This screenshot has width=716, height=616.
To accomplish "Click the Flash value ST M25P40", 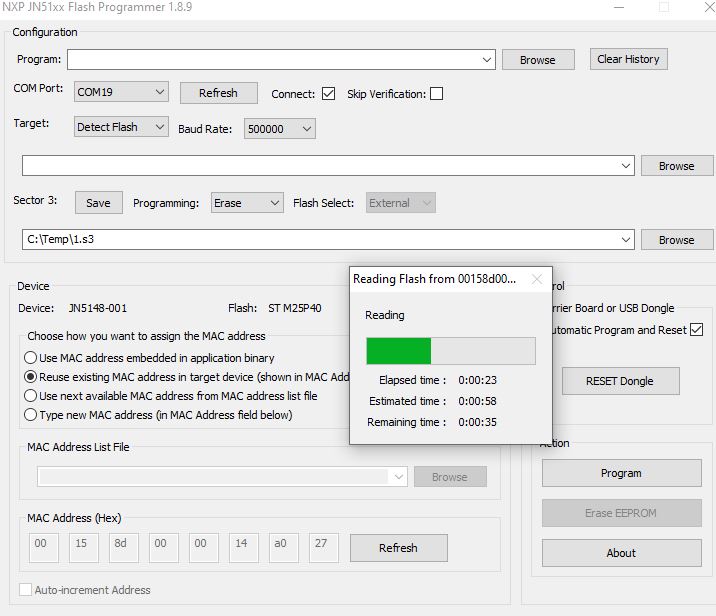I will pyautogui.click(x=295, y=308).
